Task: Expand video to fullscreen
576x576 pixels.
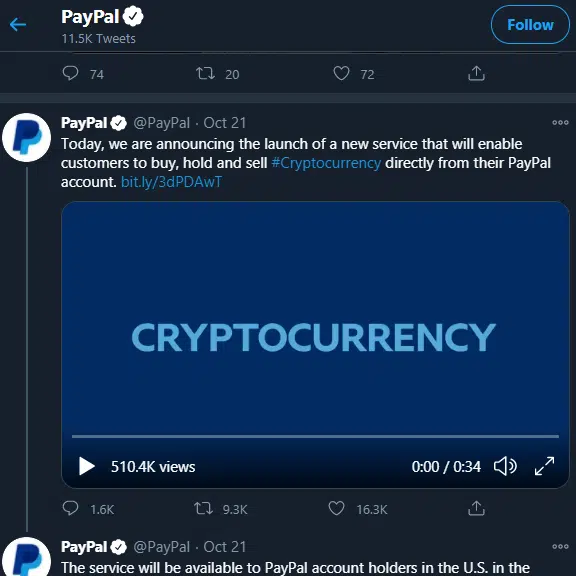Action: point(544,466)
